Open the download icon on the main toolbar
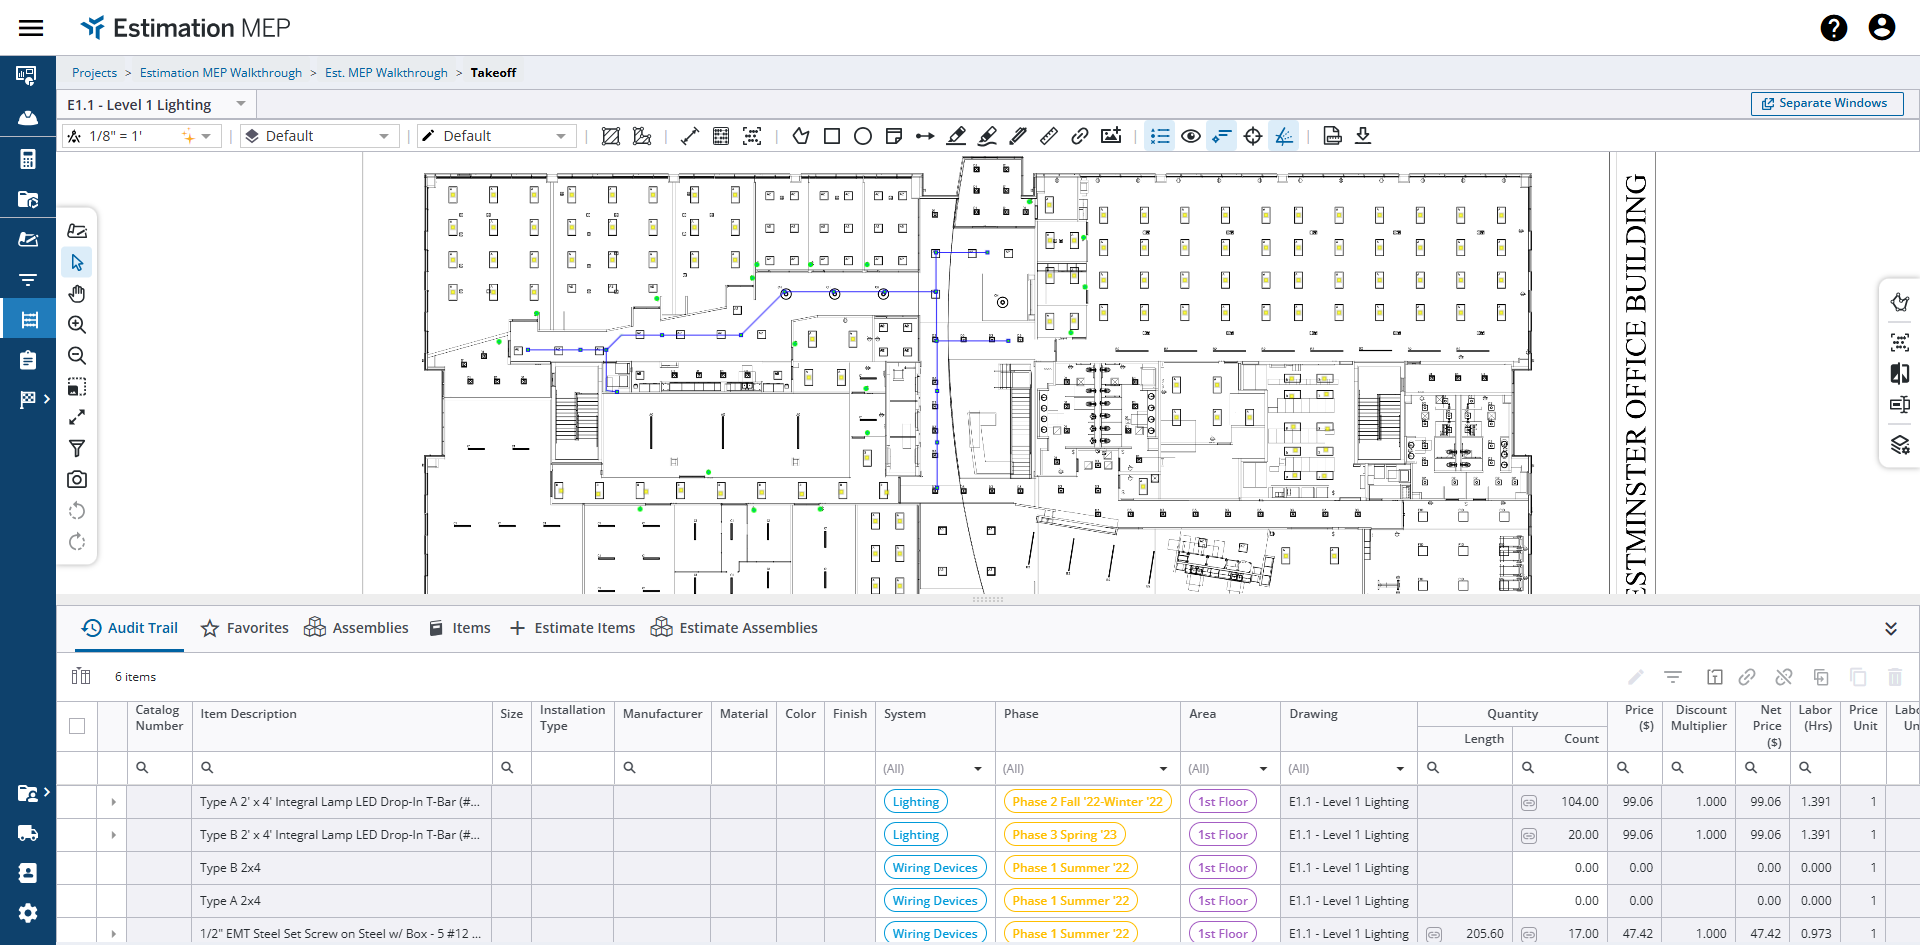Image resolution: width=1920 pixels, height=945 pixels. 1363,136
